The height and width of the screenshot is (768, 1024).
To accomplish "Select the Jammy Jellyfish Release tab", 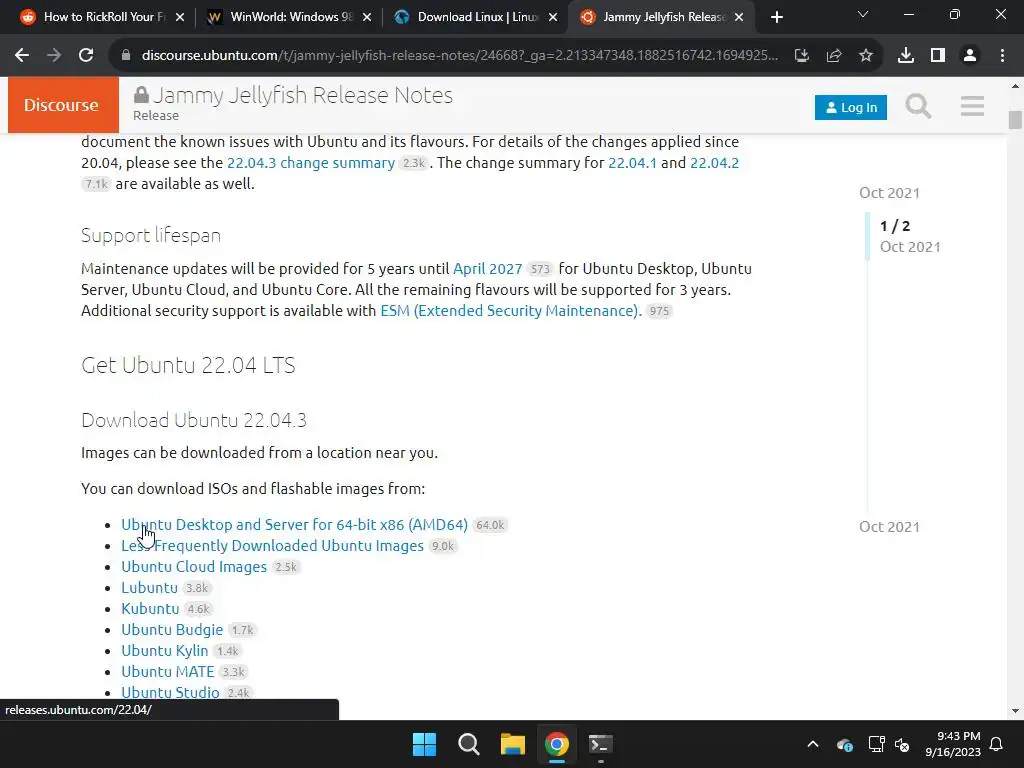I will click(x=660, y=17).
